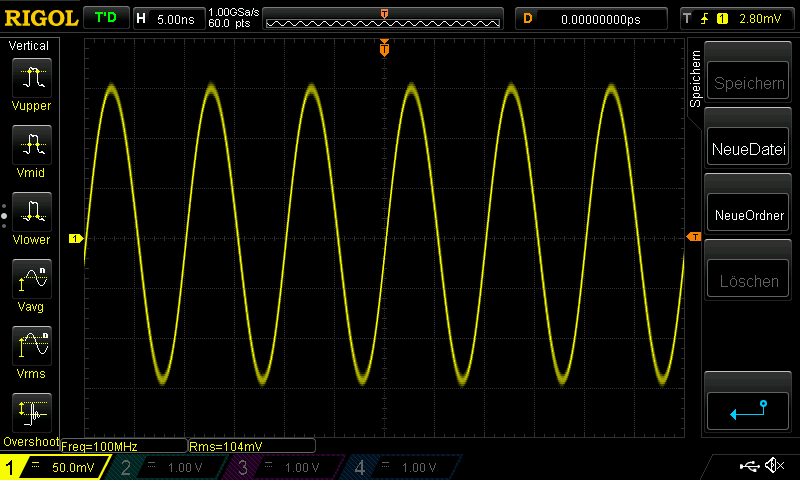Toggle the muted speaker sound icon
This screenshot has width=800, height=480.
point(774,465)
